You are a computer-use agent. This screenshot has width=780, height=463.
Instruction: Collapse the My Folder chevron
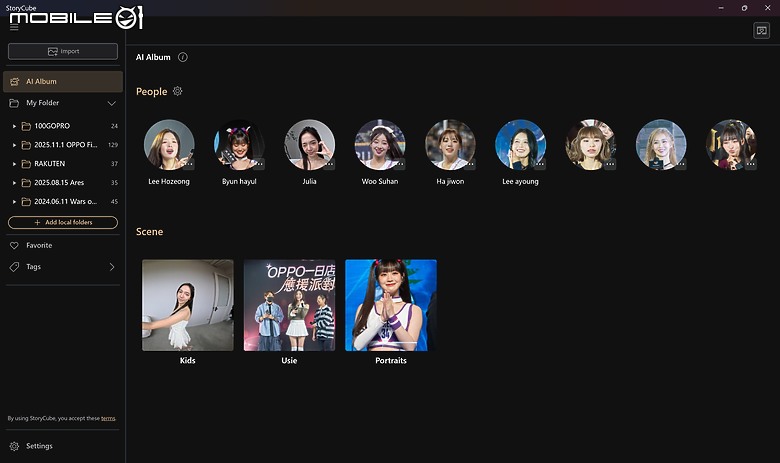click(x=111, y=103)
